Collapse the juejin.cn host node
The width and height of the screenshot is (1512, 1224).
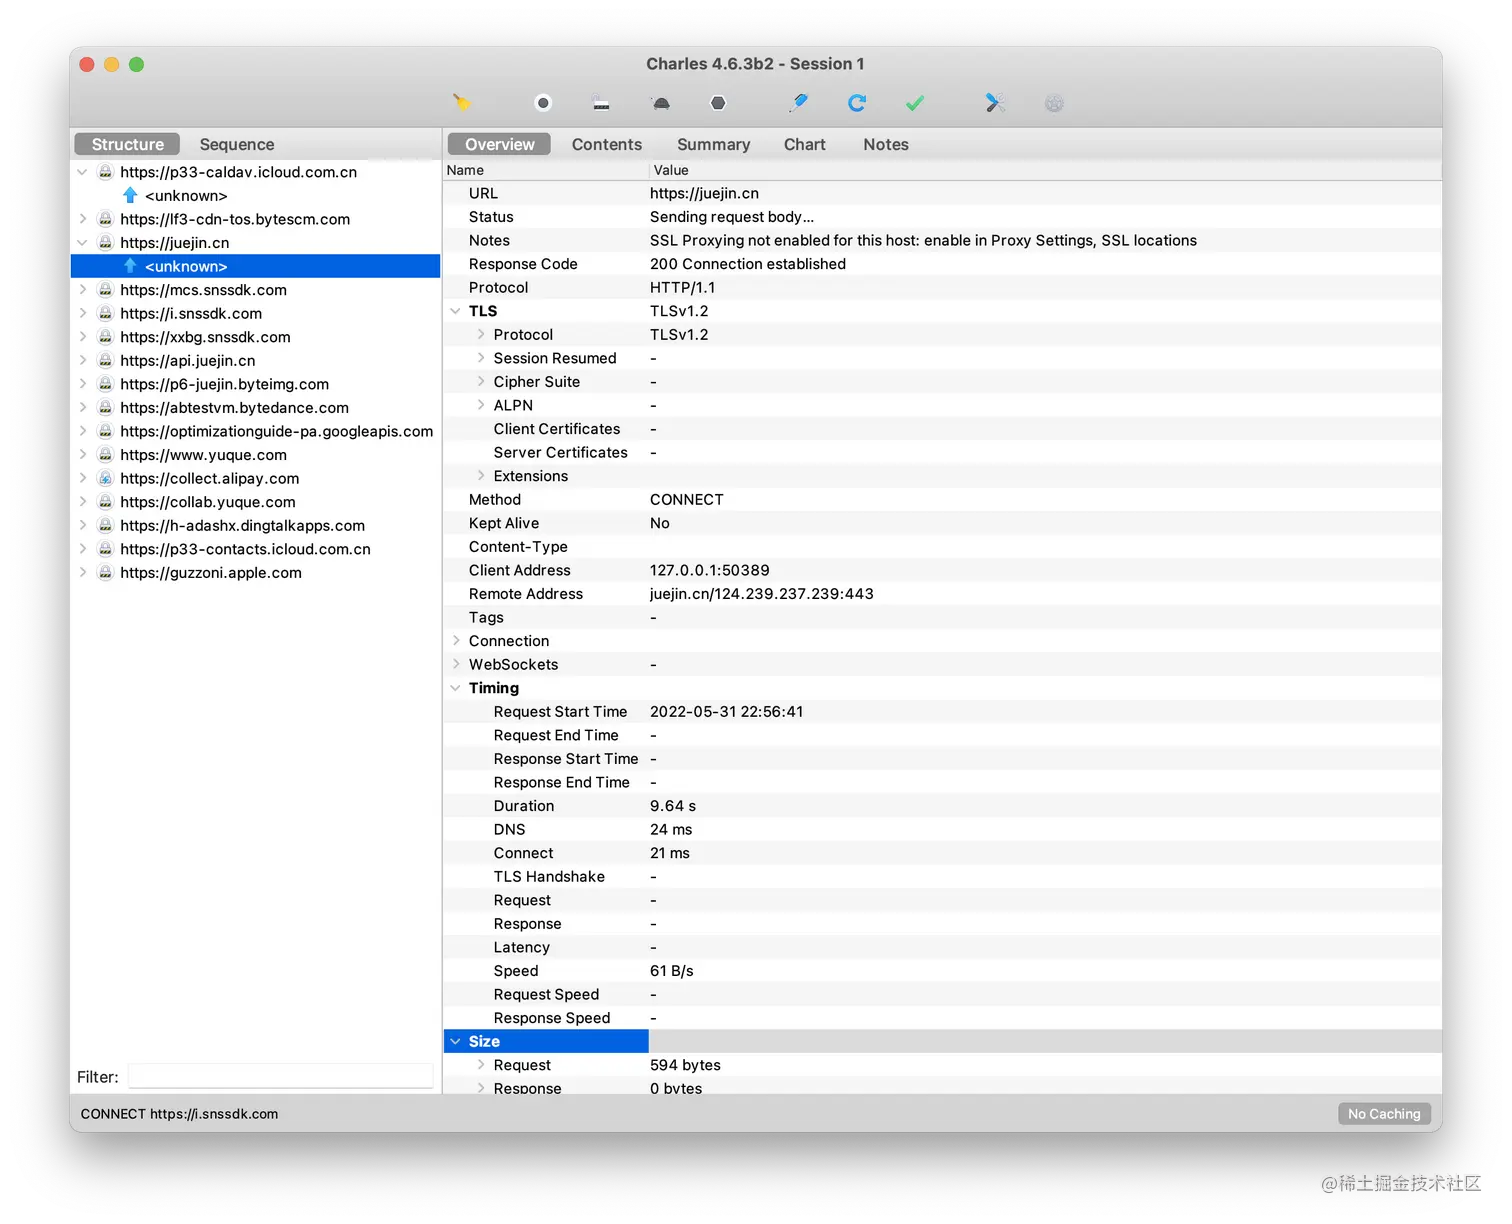(x=82, y=243)
